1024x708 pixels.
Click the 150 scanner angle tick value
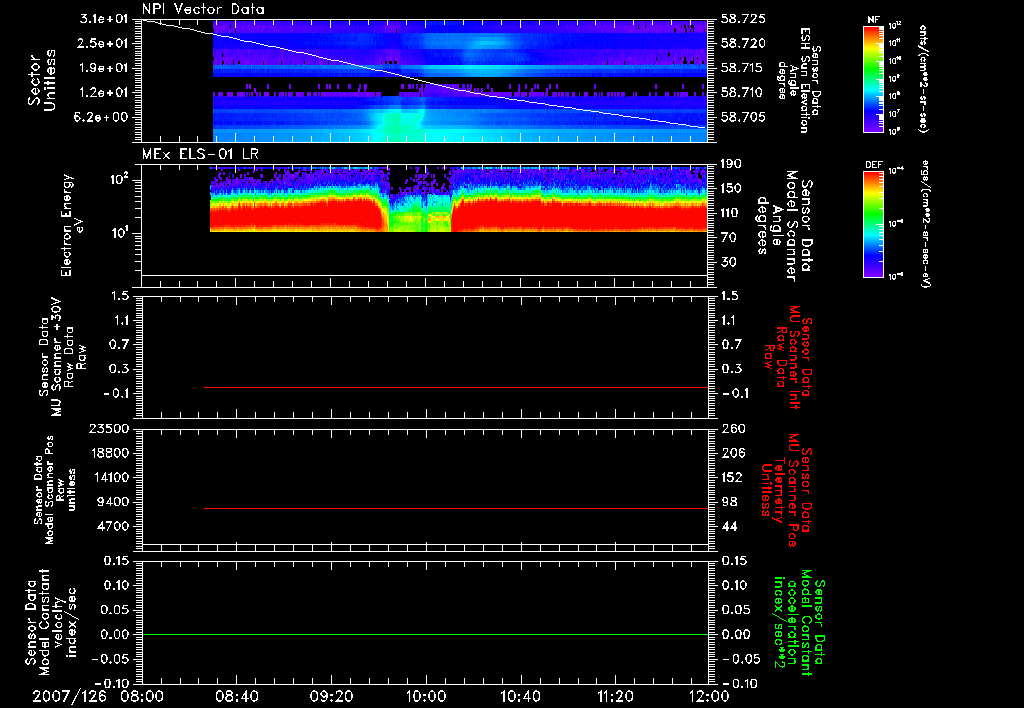coord(731,188)
